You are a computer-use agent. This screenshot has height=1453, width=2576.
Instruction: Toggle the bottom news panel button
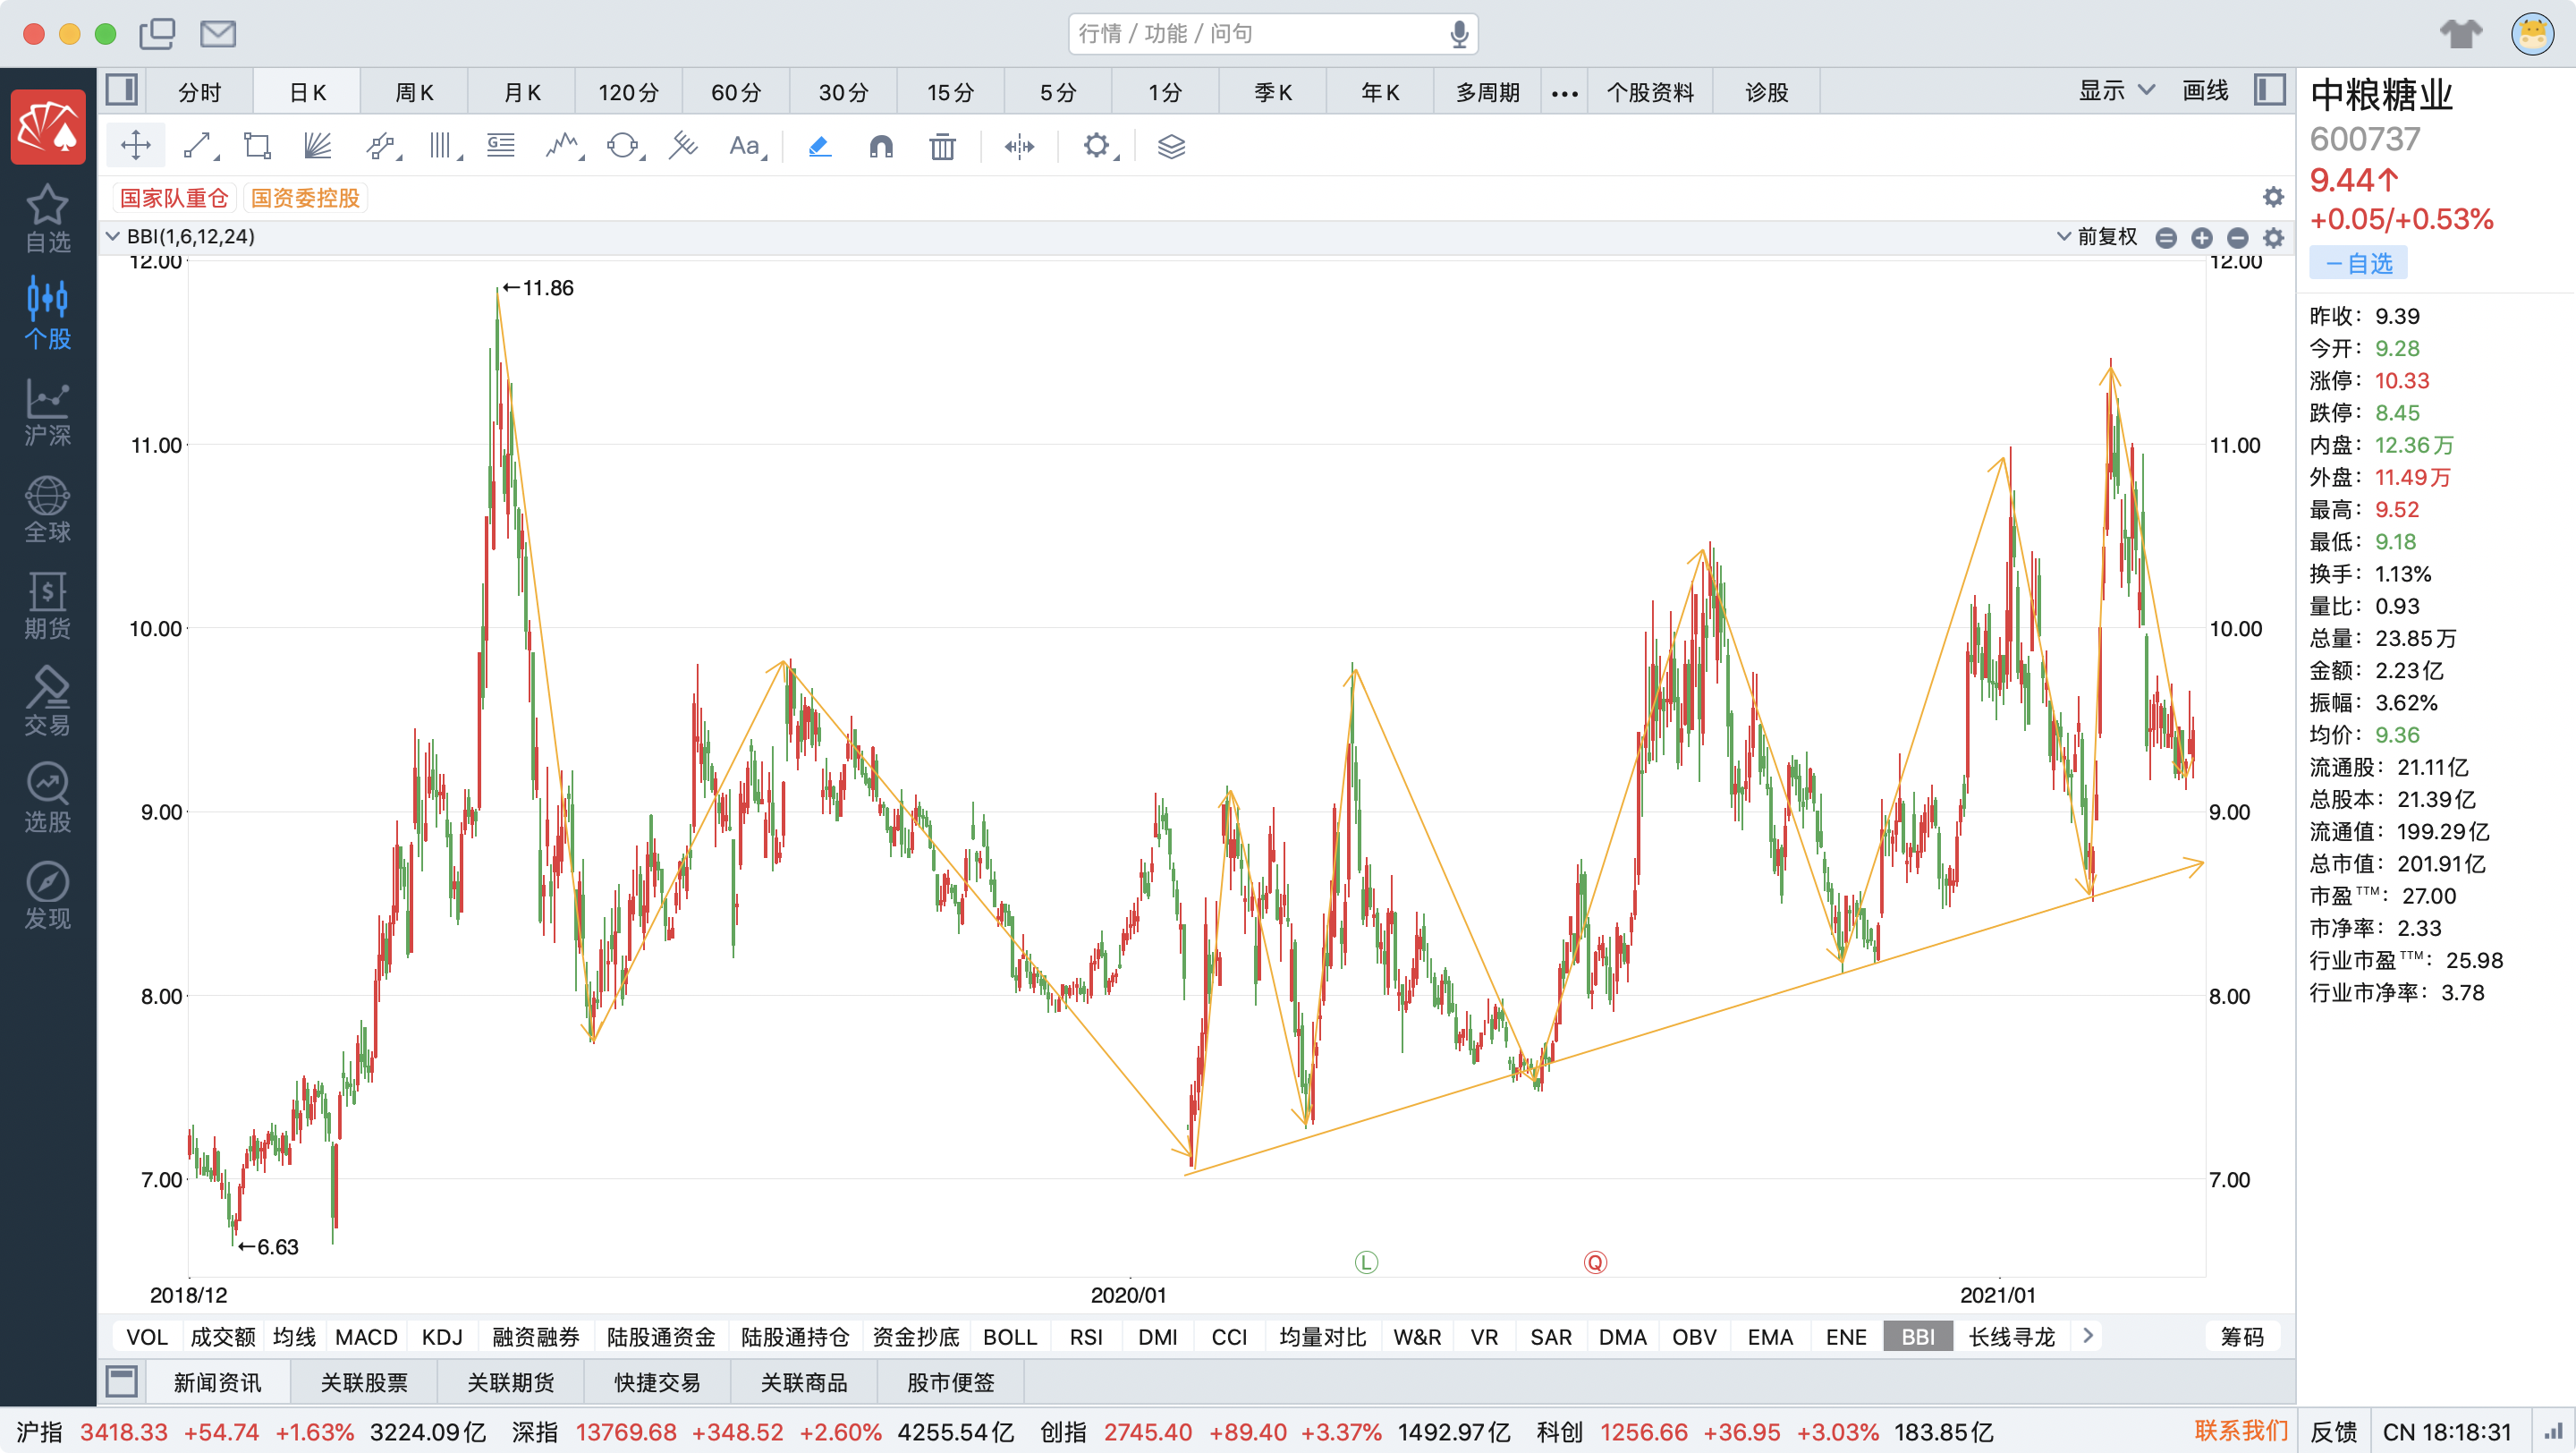point(122,1382)
